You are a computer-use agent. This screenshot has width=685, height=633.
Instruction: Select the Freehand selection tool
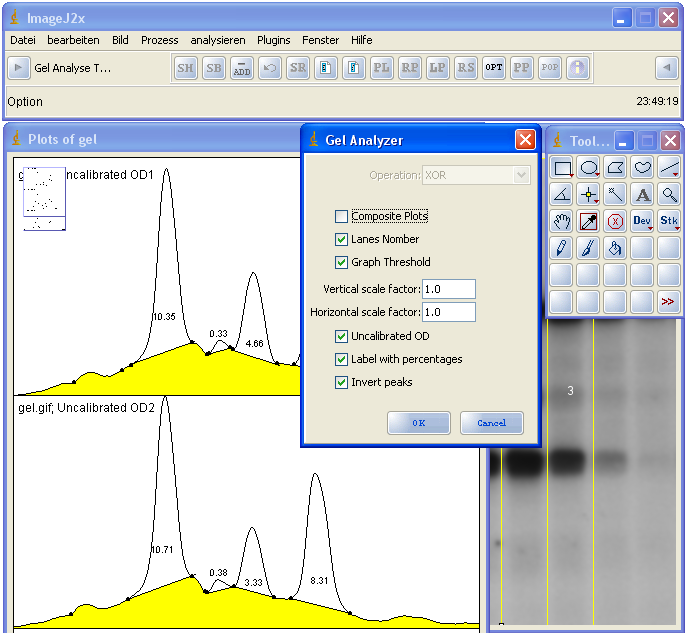(642, 168)
